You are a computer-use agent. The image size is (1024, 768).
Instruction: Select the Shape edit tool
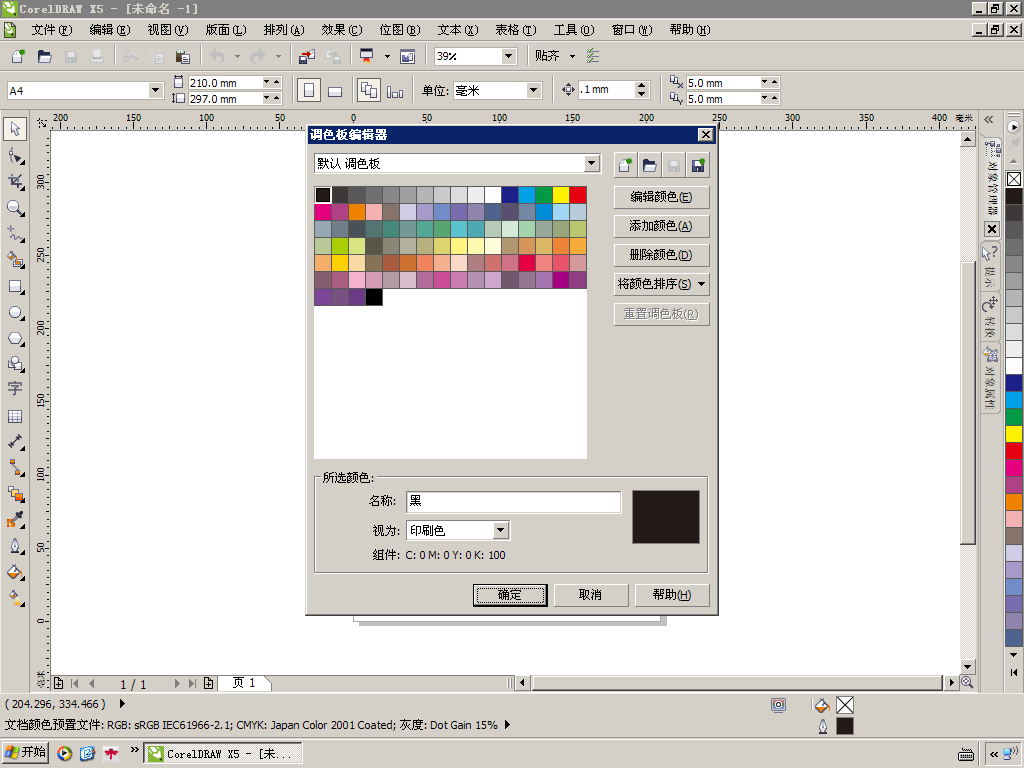15,156
